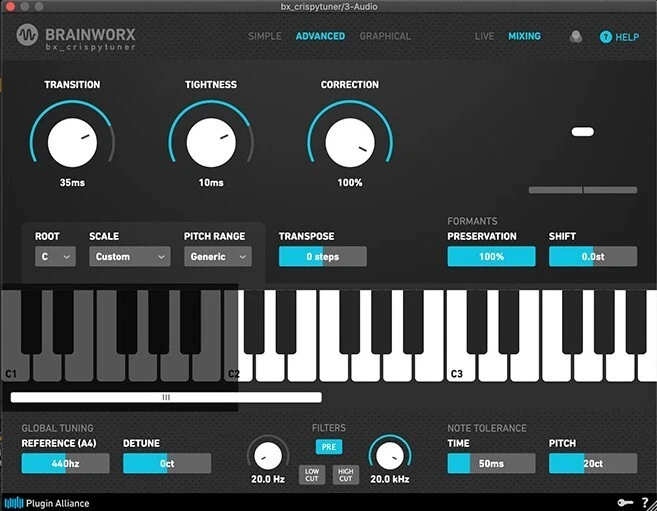The image size is (657, 511).
Task: Click the TRANSITION knob
Action: 72,142
